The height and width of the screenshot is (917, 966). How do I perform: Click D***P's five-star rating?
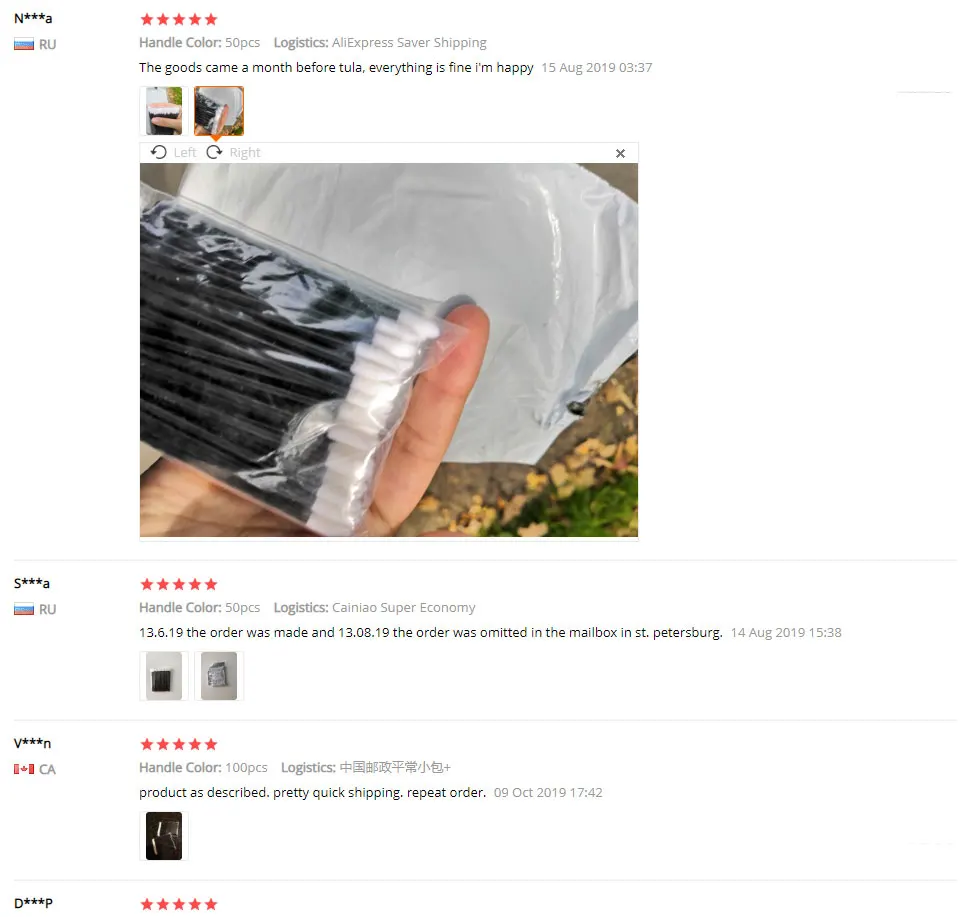pos(179,904)
